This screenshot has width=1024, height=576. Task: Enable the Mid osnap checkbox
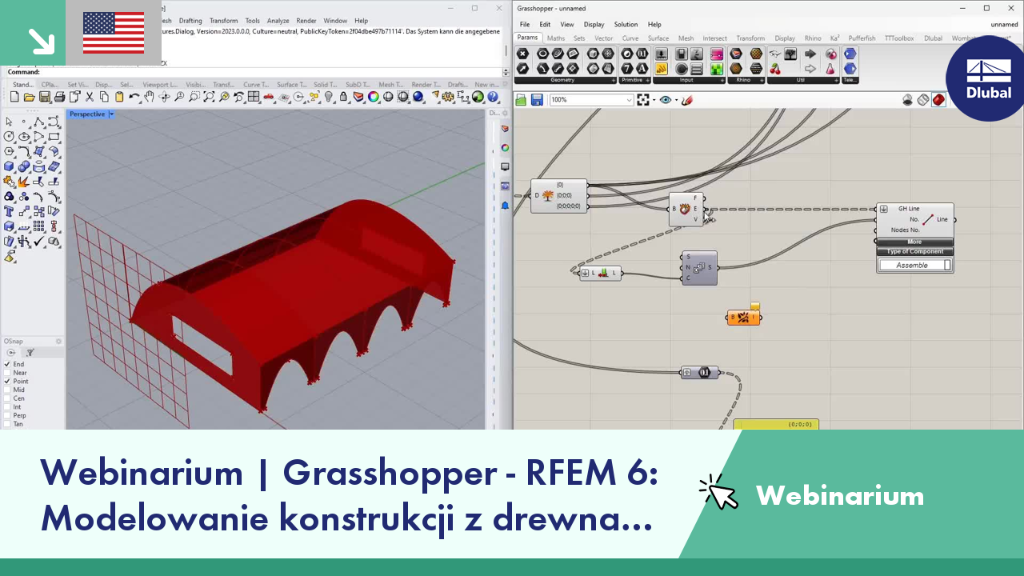click(8, 389)
